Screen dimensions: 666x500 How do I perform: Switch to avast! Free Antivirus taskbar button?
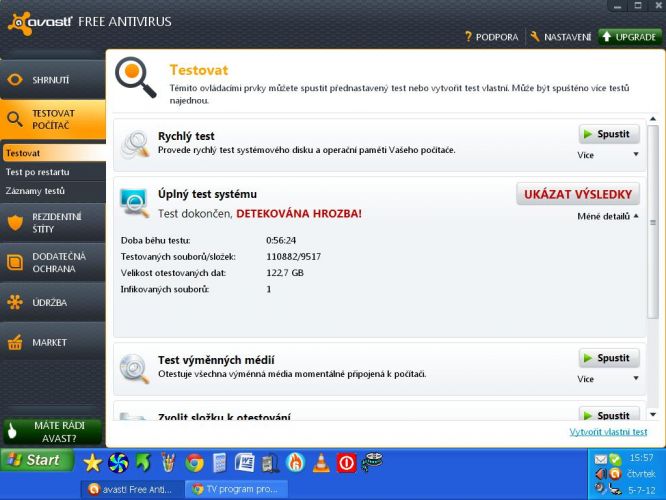click(x=132, y=489)
